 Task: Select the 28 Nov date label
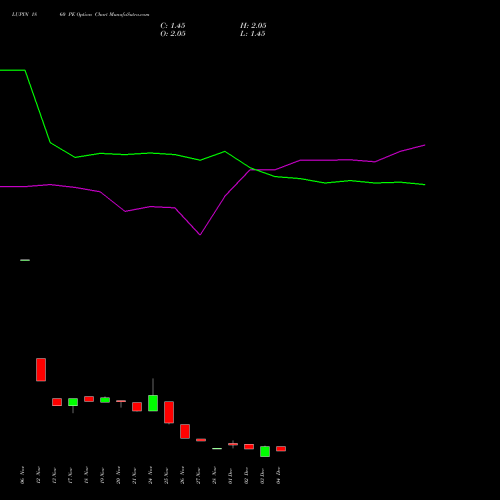click(214, 475)
